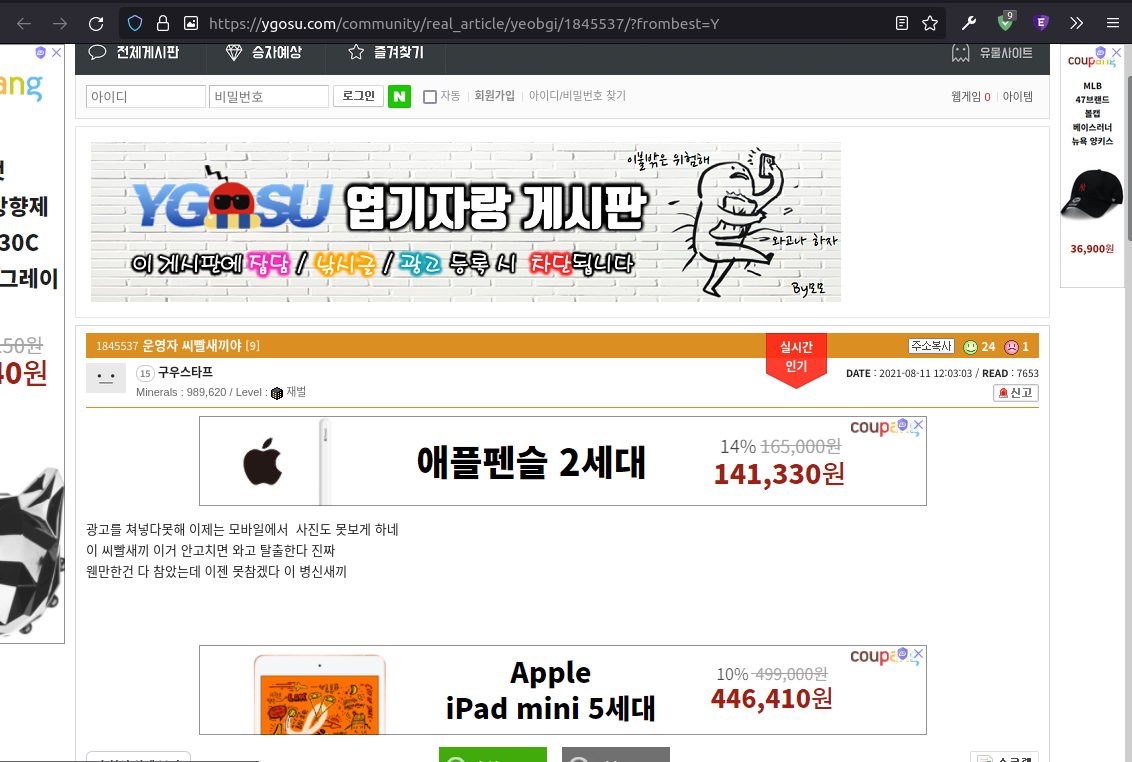
Task: Enable the 자동 auto-login checkbox
Action: pos(429,96)
